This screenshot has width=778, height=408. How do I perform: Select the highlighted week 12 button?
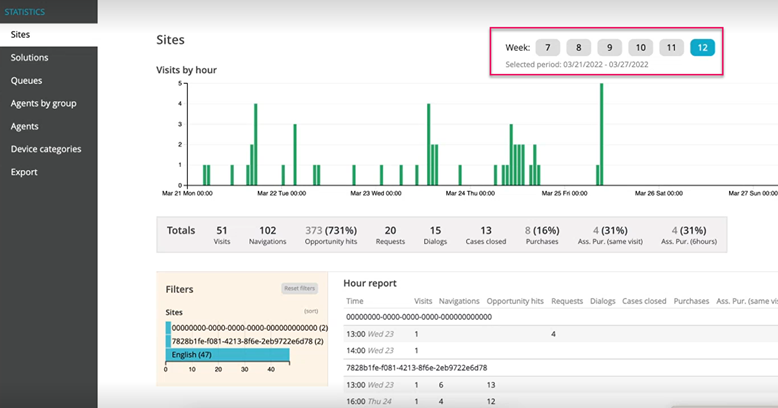click(703, 47)
